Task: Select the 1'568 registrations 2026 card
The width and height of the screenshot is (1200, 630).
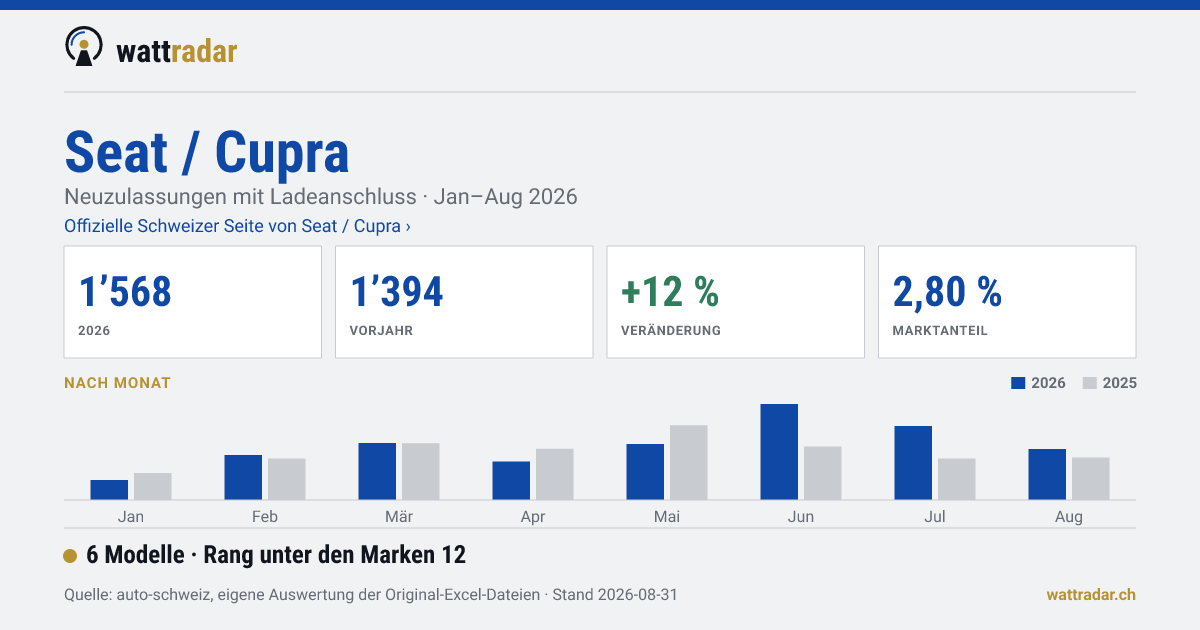Action: 193,302
